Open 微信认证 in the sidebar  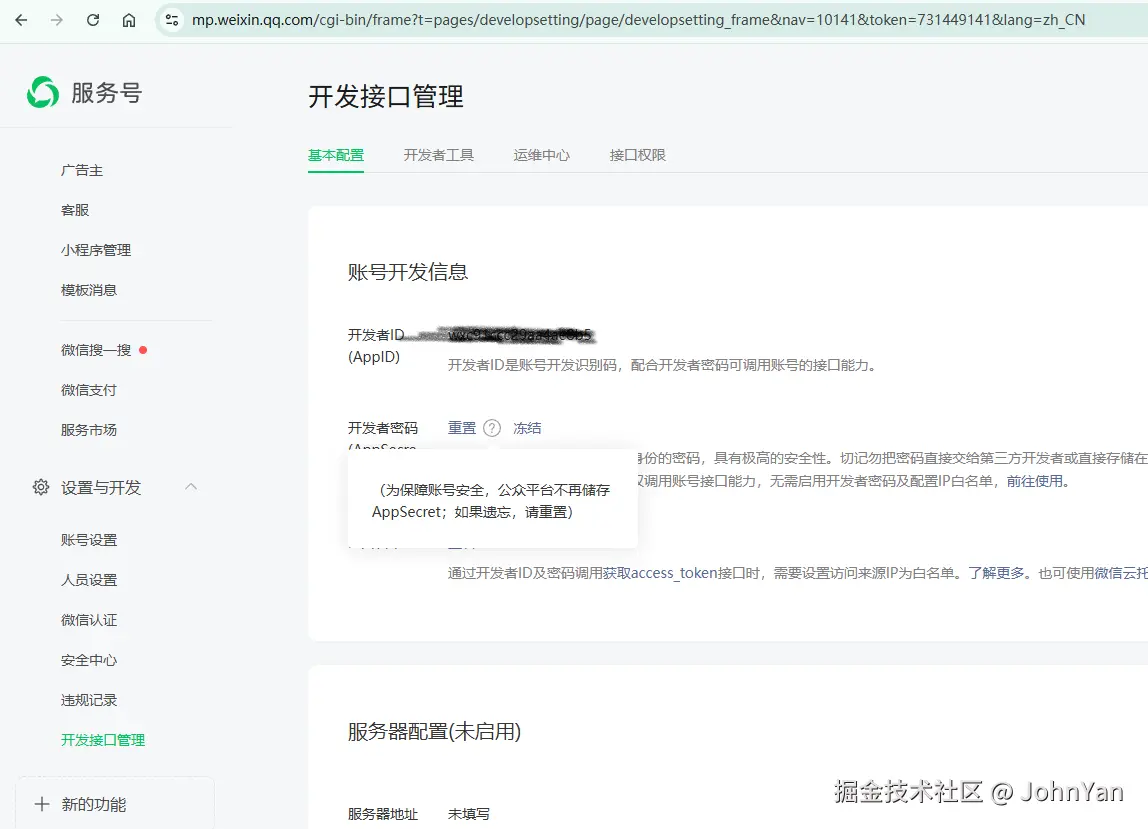tap(89, 620)
